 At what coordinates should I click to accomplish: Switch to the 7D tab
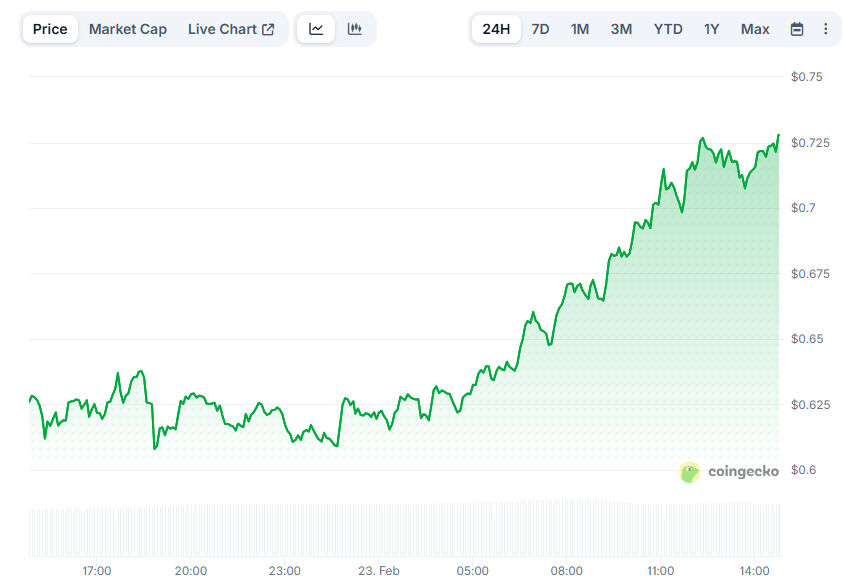pyautogui.click(x=539, y=29)
